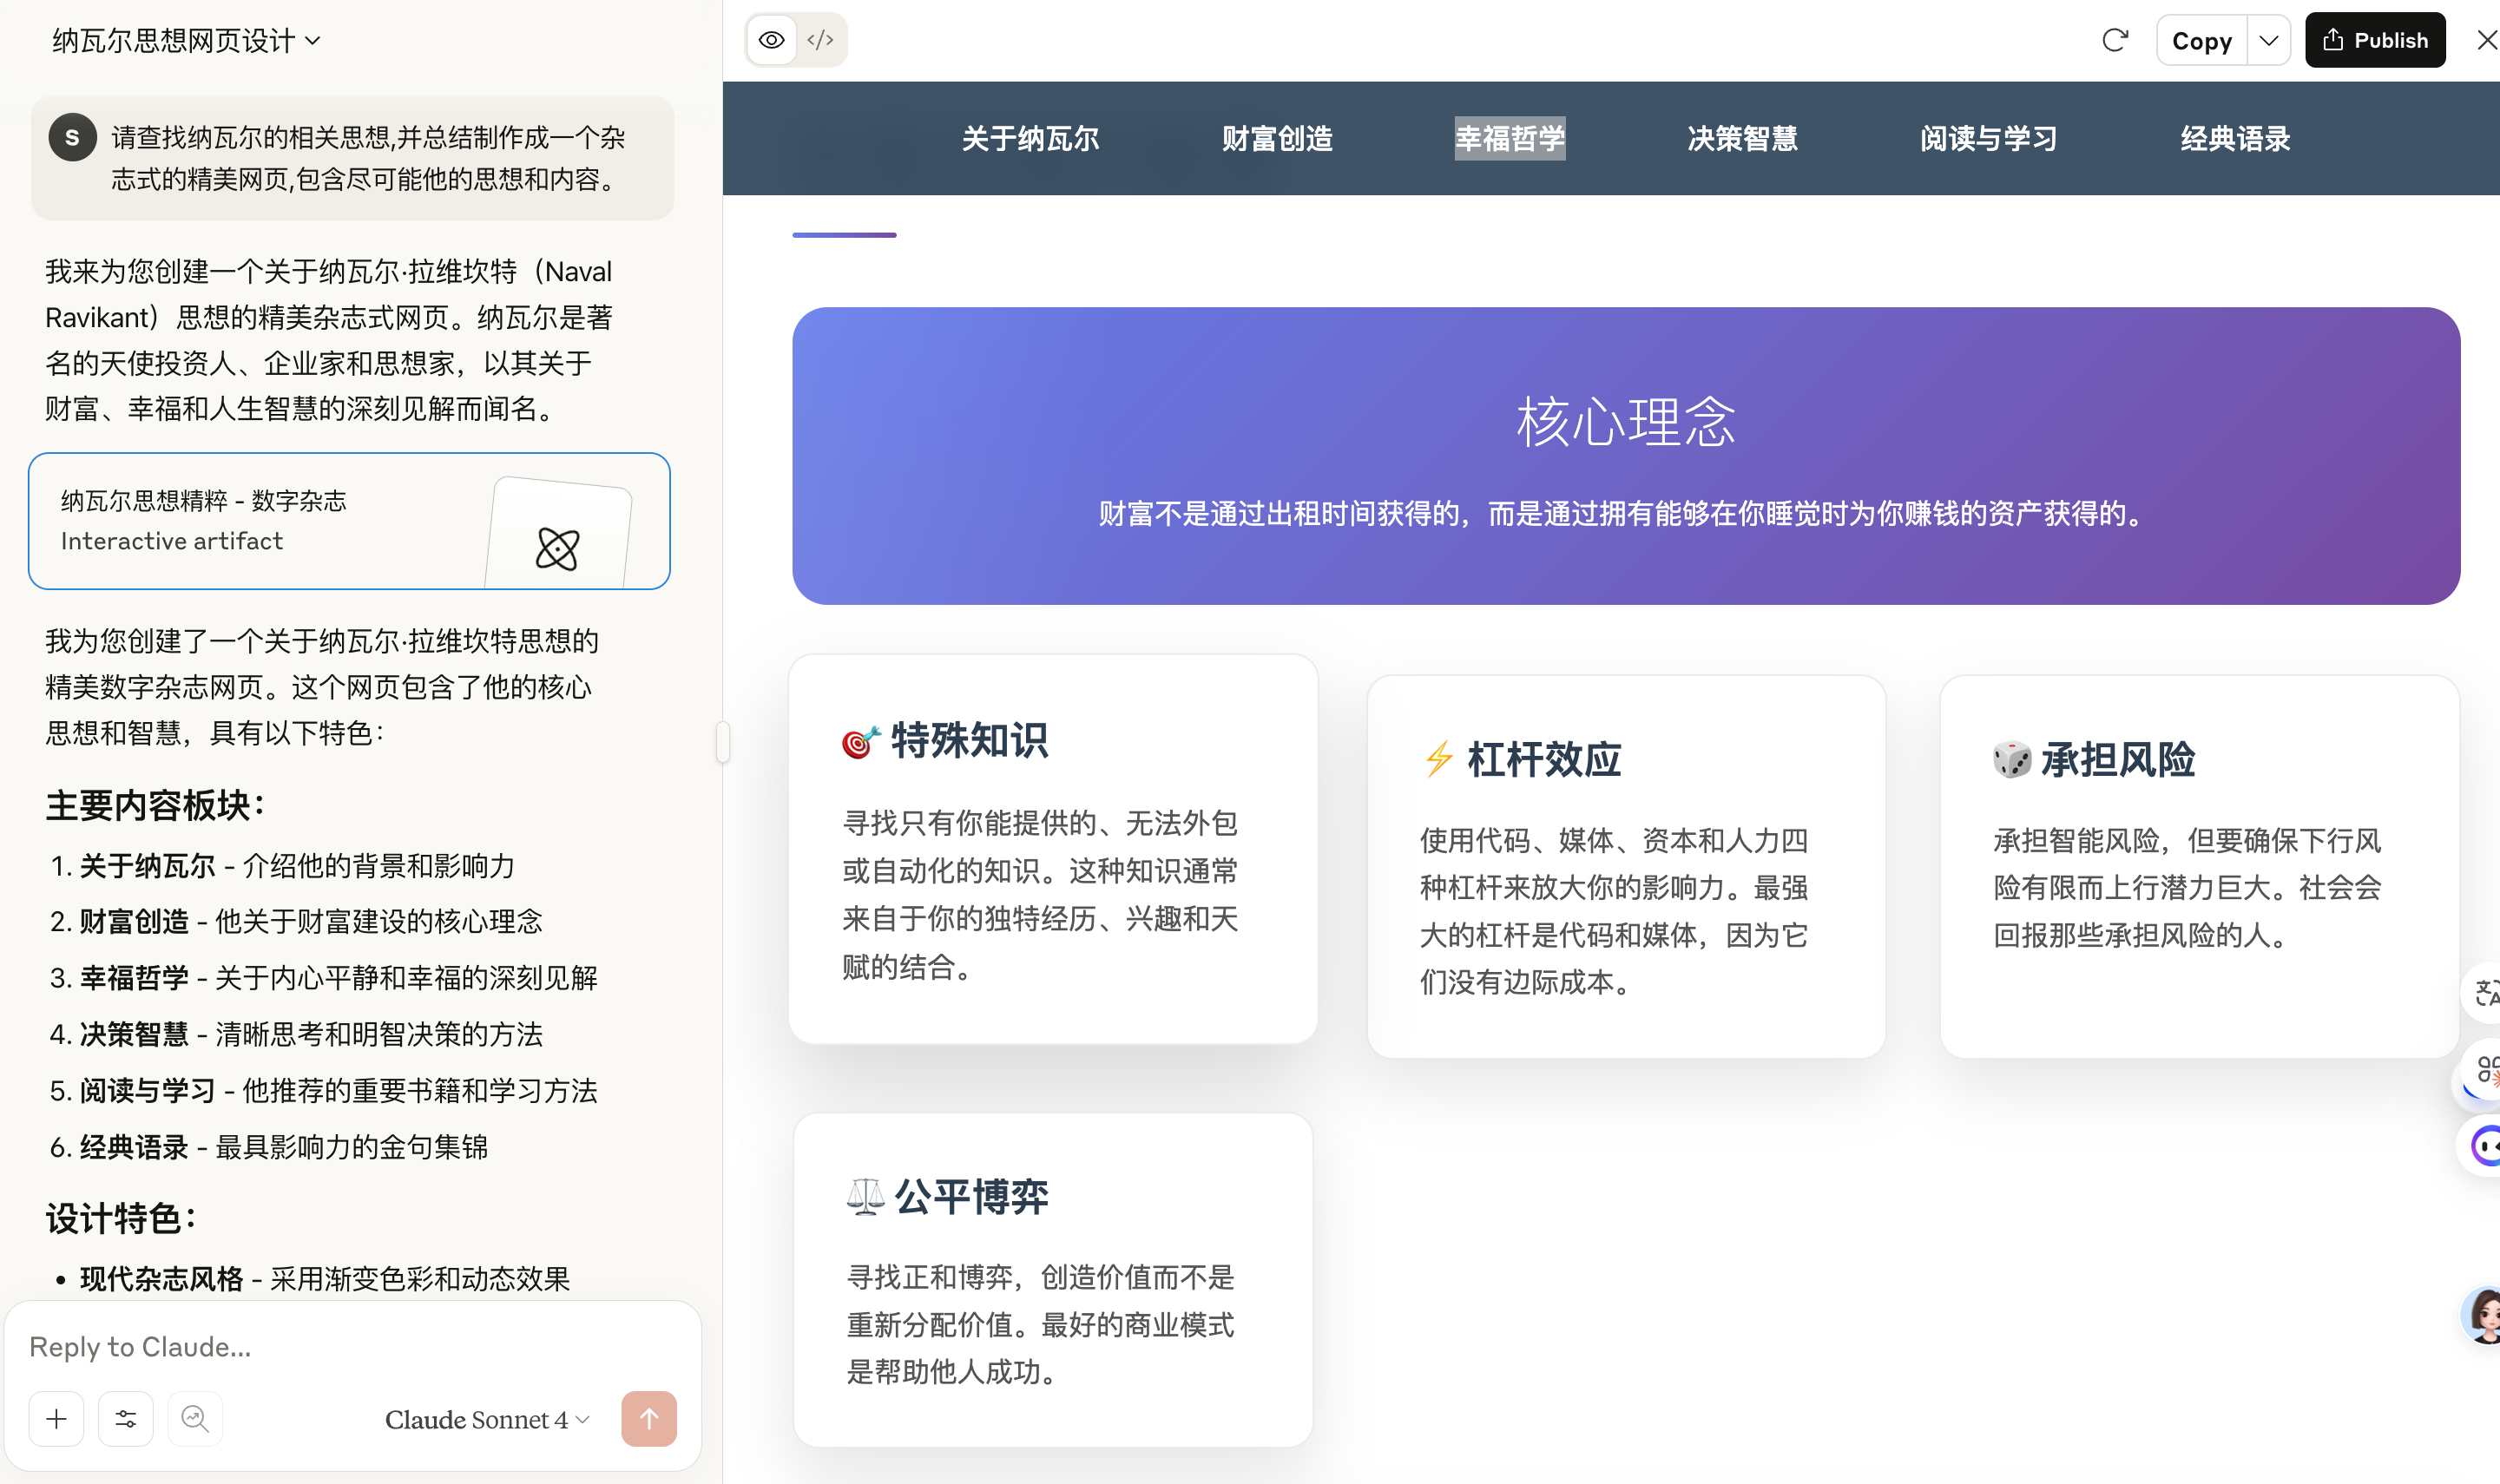
Task: Open search and tools settings icon
Action: click(x=126, y=1418)
